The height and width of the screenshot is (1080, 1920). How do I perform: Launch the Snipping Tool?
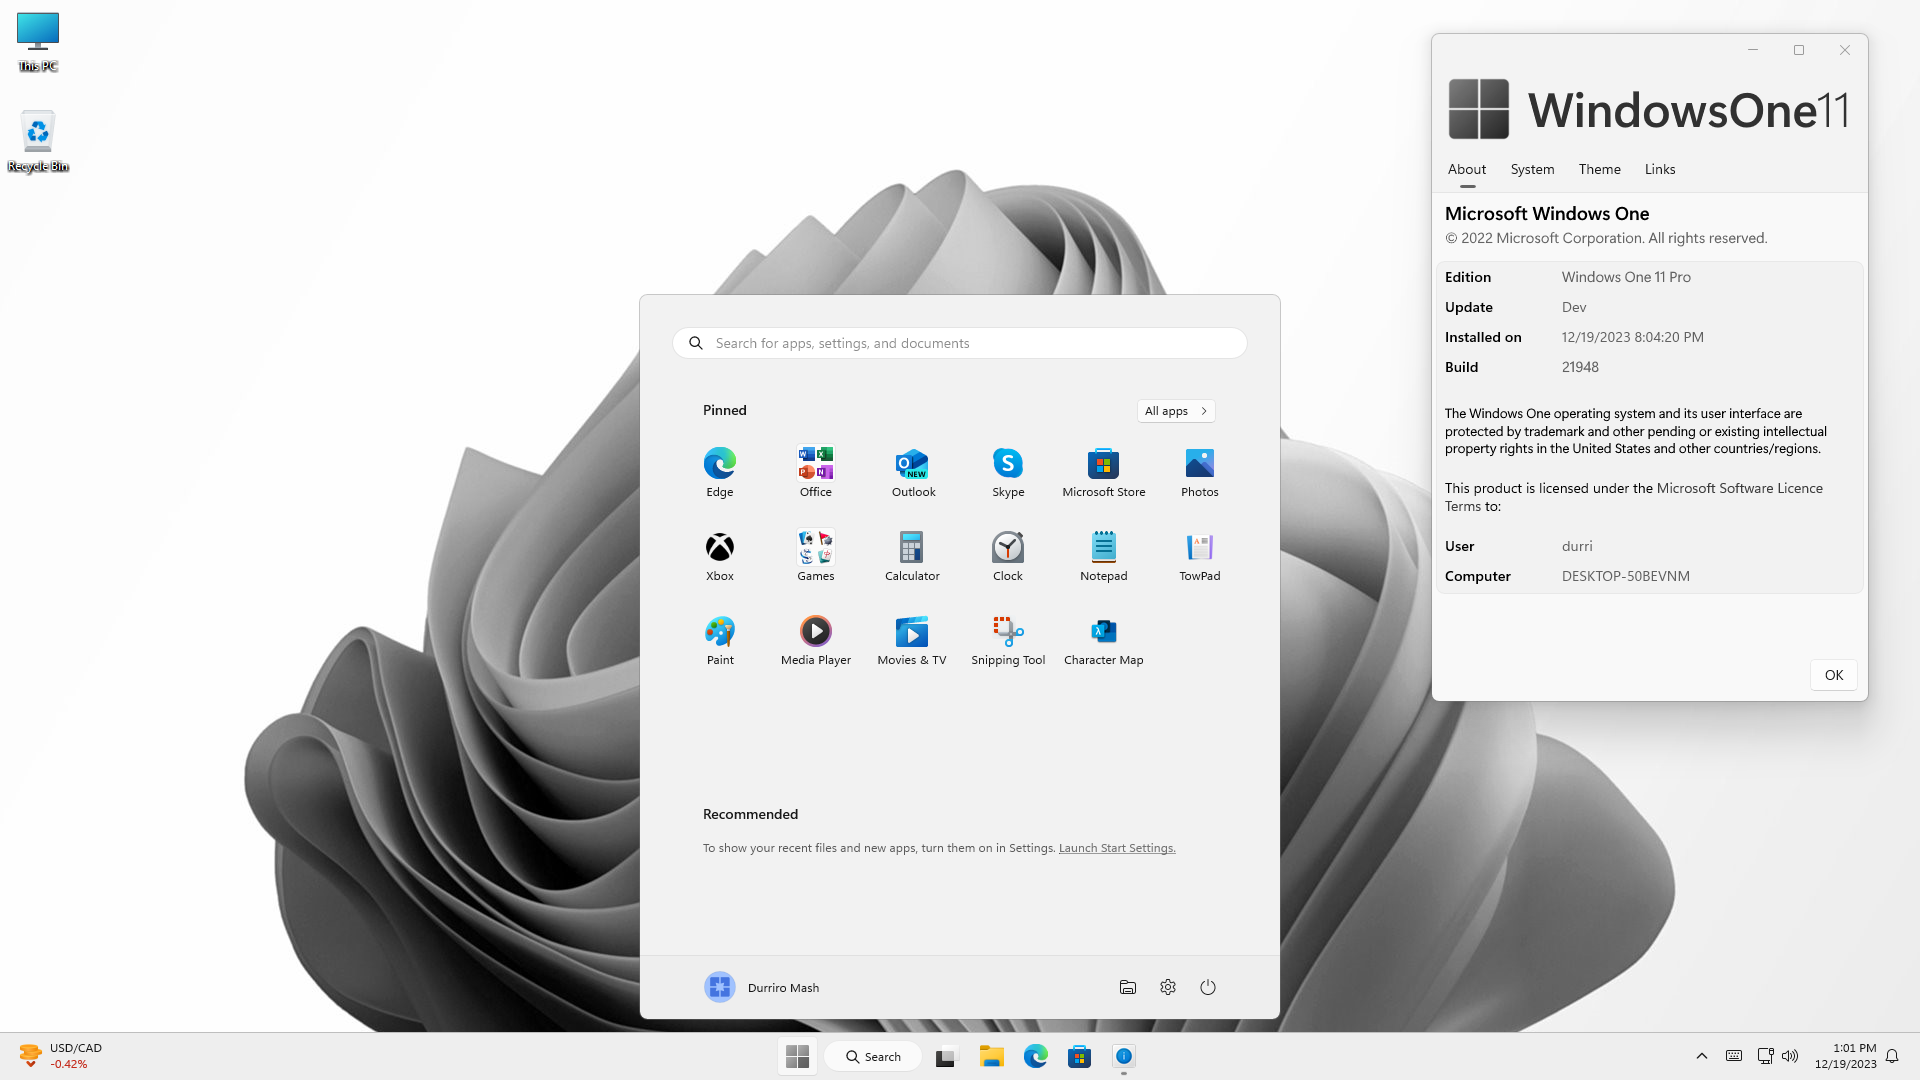point(1008,640)
